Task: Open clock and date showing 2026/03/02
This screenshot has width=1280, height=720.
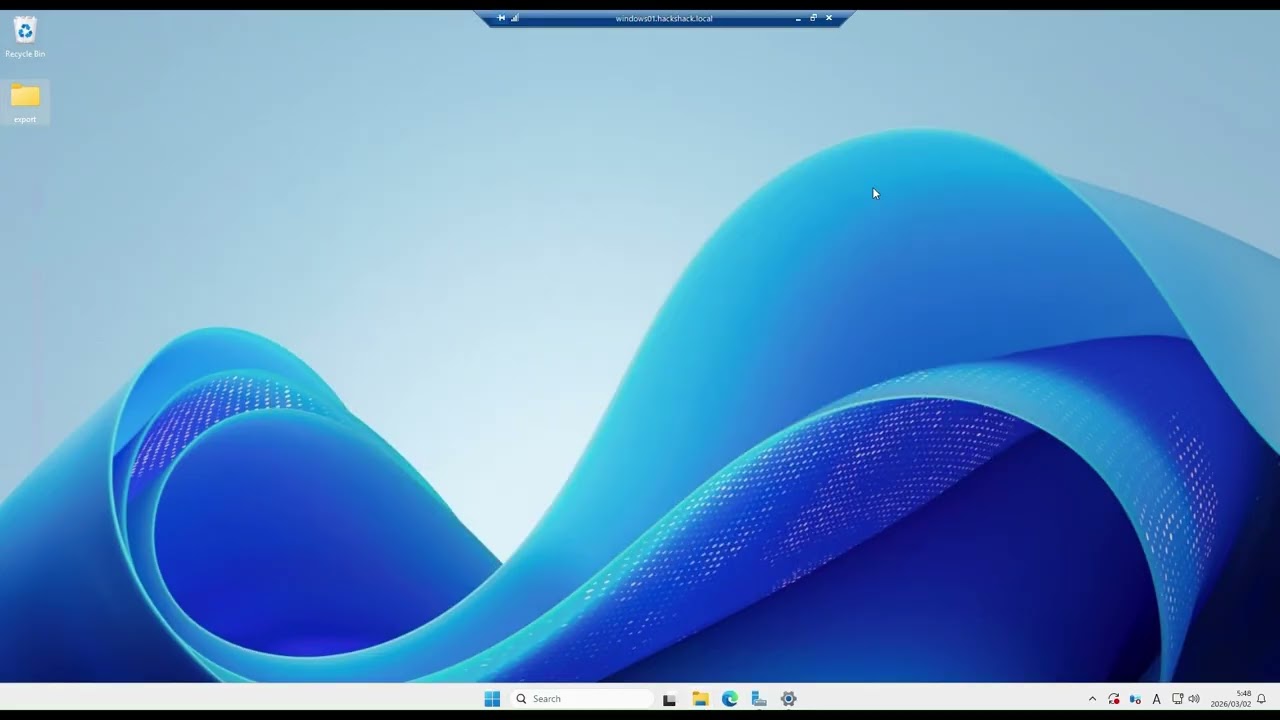Action: pos(1231,699)
